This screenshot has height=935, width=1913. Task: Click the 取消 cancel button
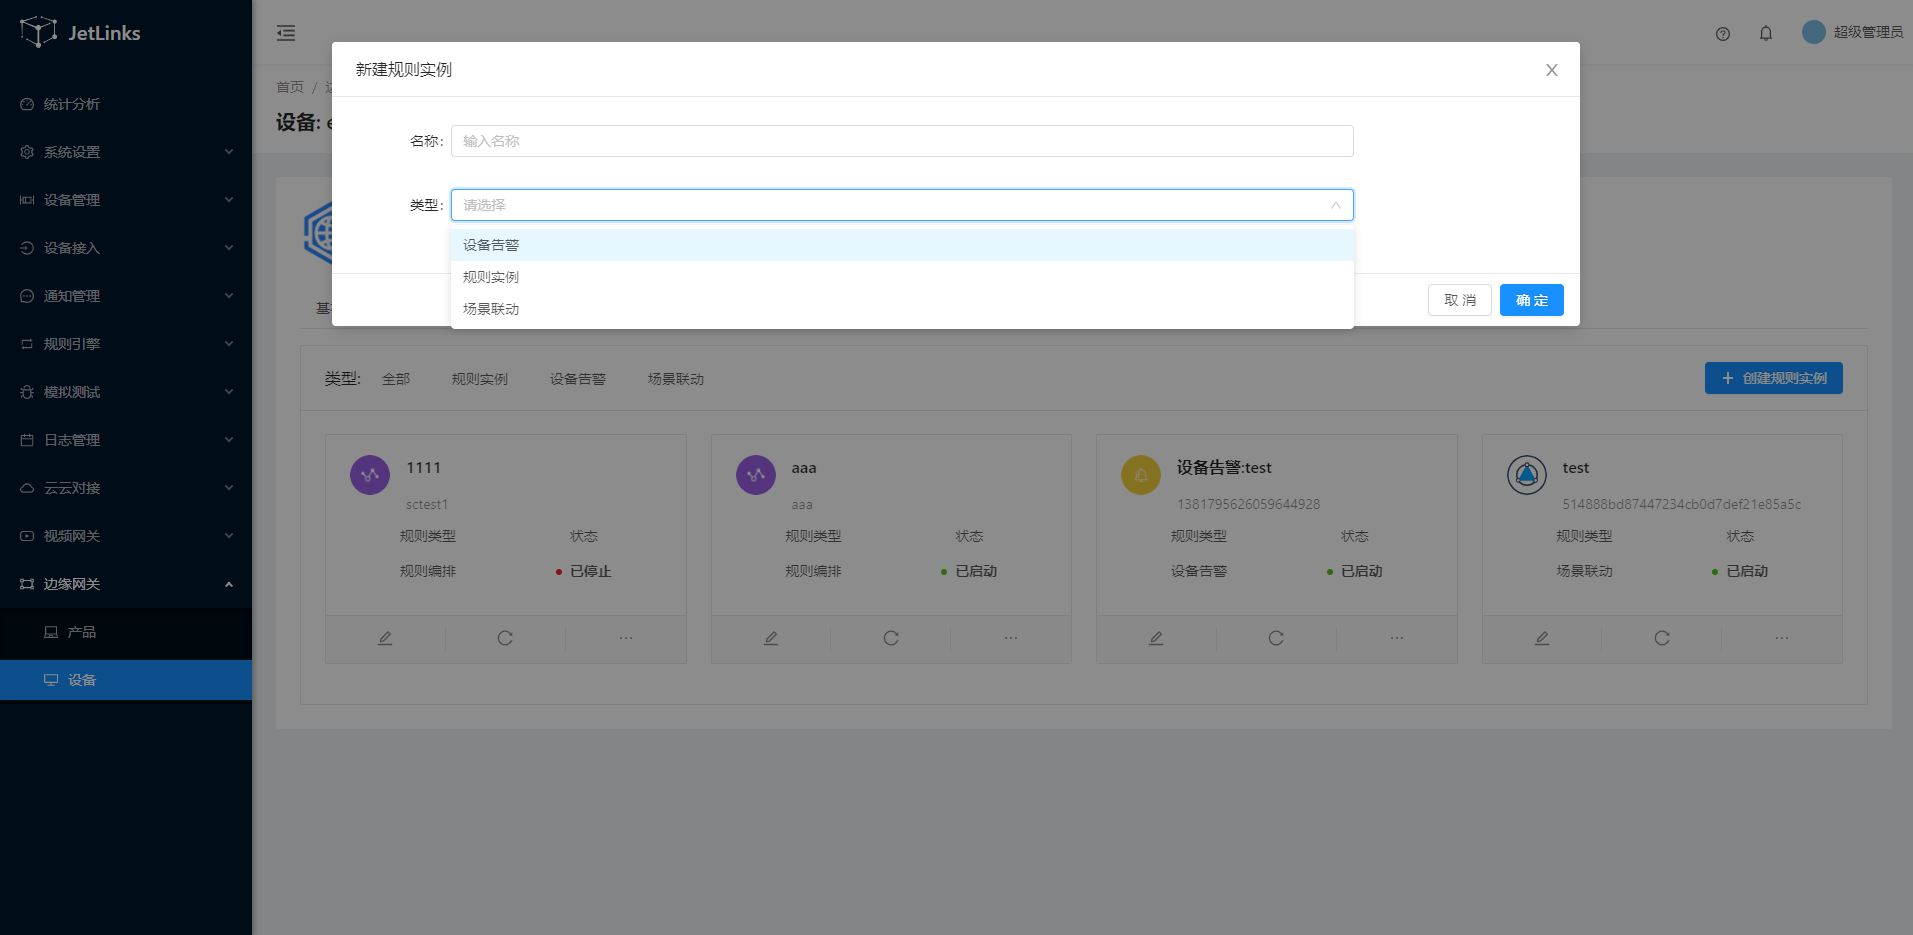(x=1459, y=300)
